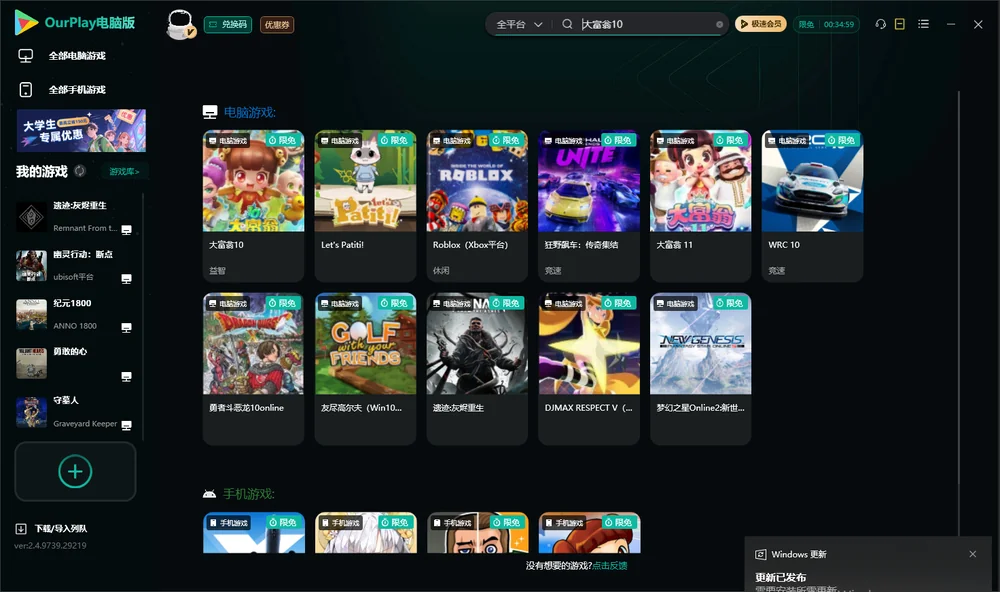1000x592 pixels.
Task: Open the 游戏库 link
Action: [x=124, y=171]
